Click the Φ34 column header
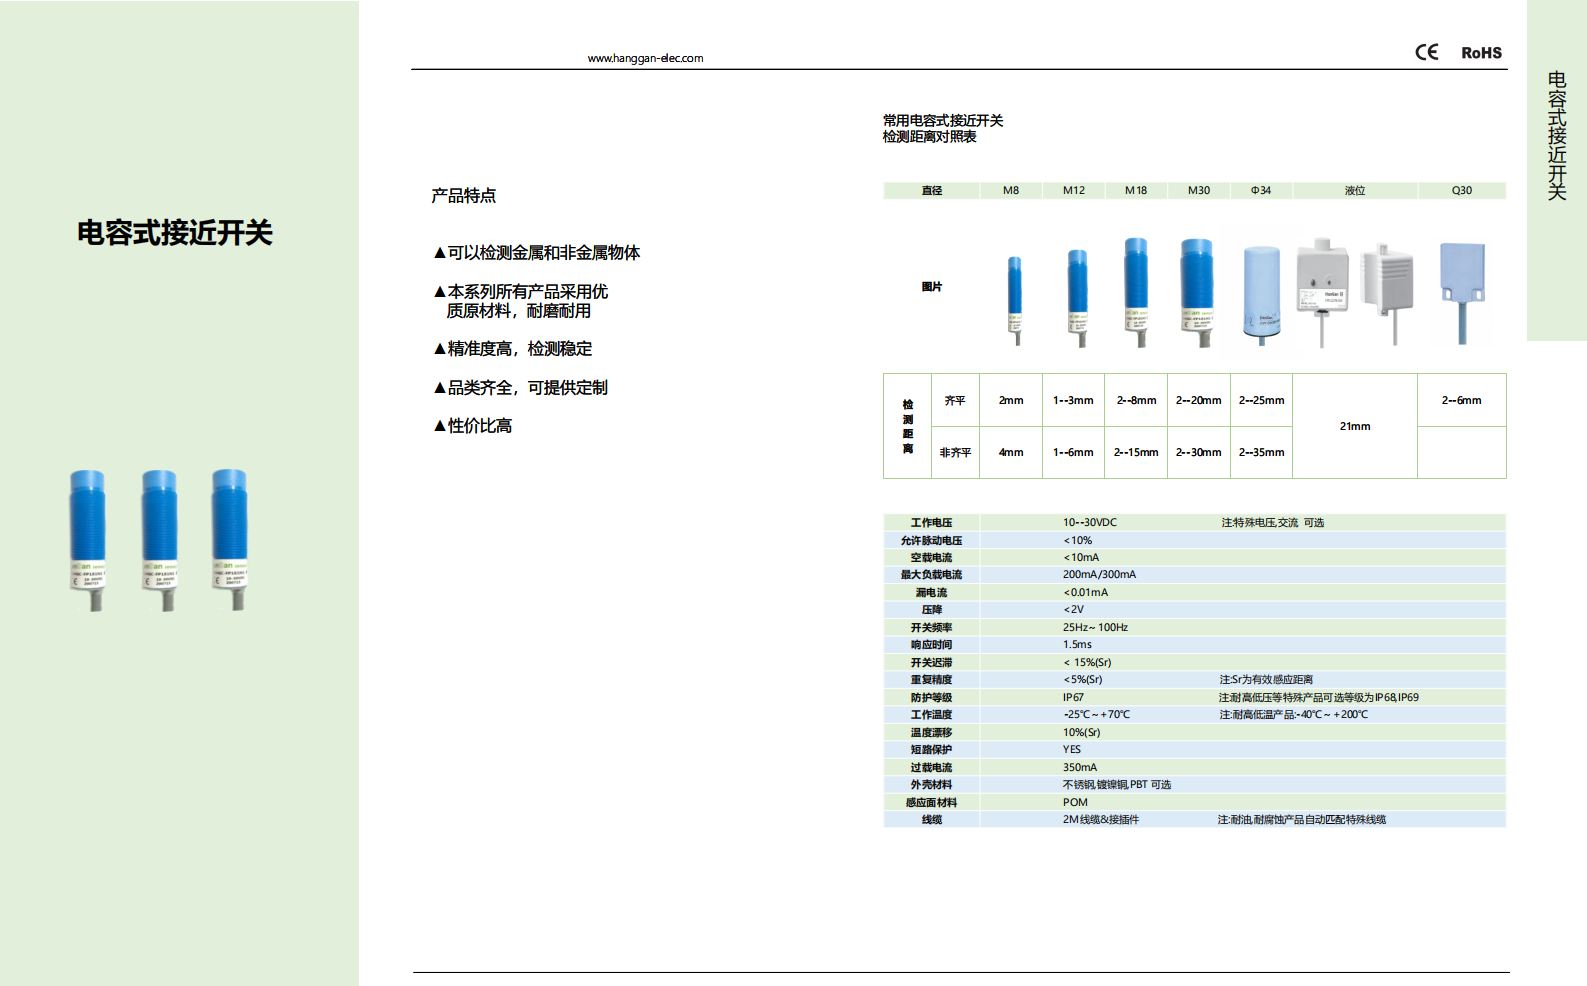Image resolution: width=1587 pixels, height=986 pixels. point(1261,190)
